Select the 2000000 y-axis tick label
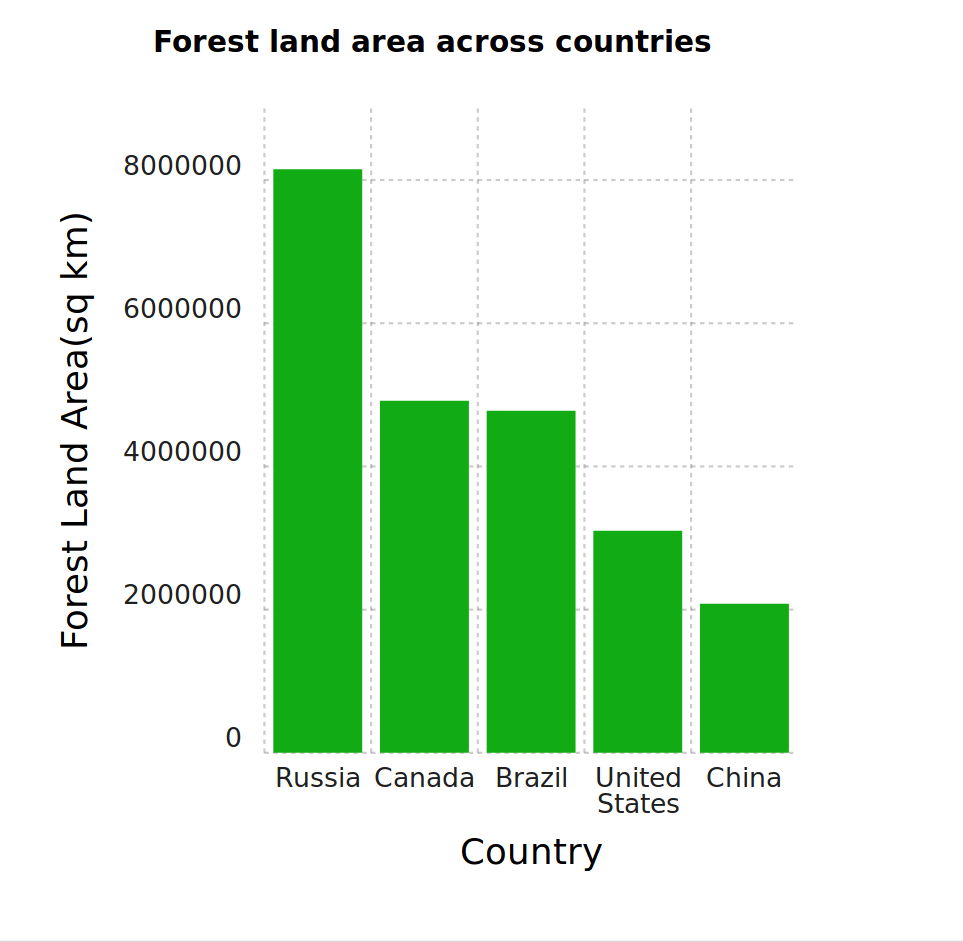Image resolution: width=963 pixels, height=942 pixels. point(182,596)
